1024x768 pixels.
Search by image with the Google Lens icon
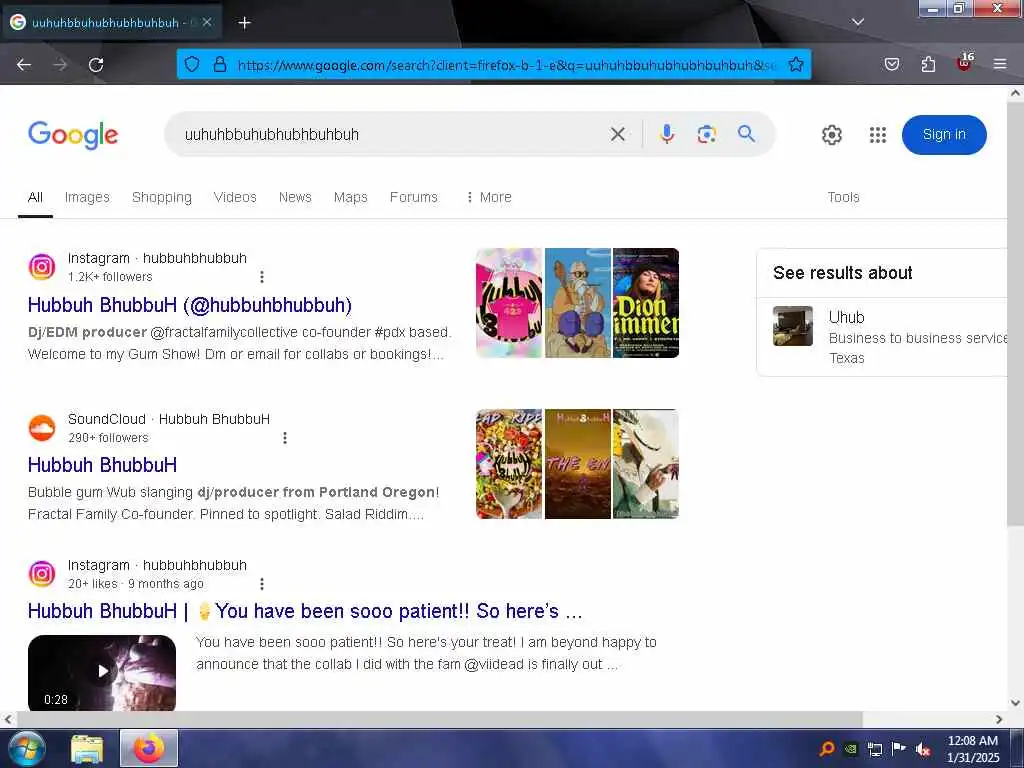(x=706, y=135)
